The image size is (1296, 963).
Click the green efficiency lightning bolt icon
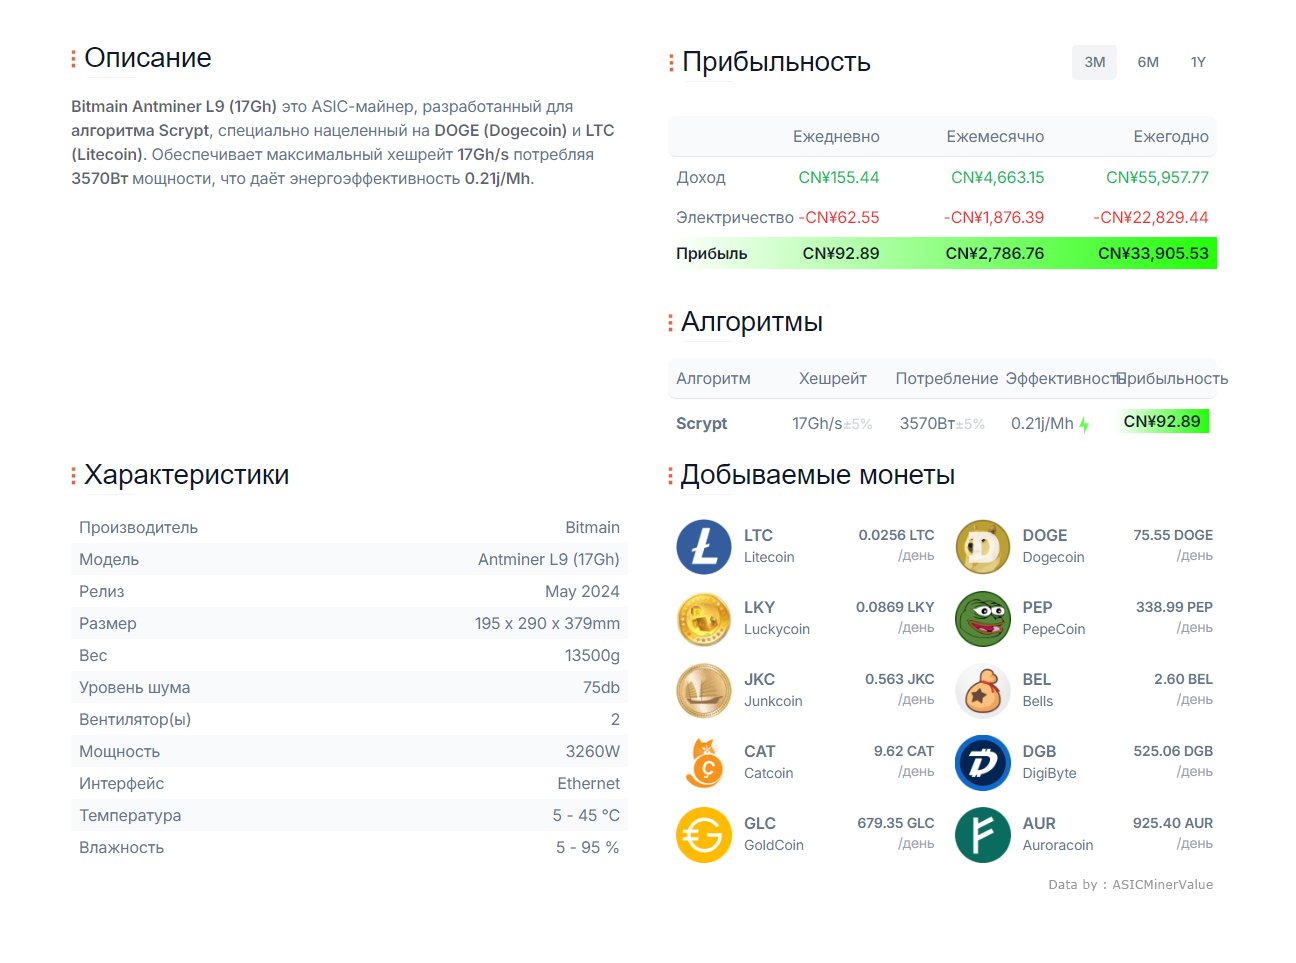(x=1084, y=425)
